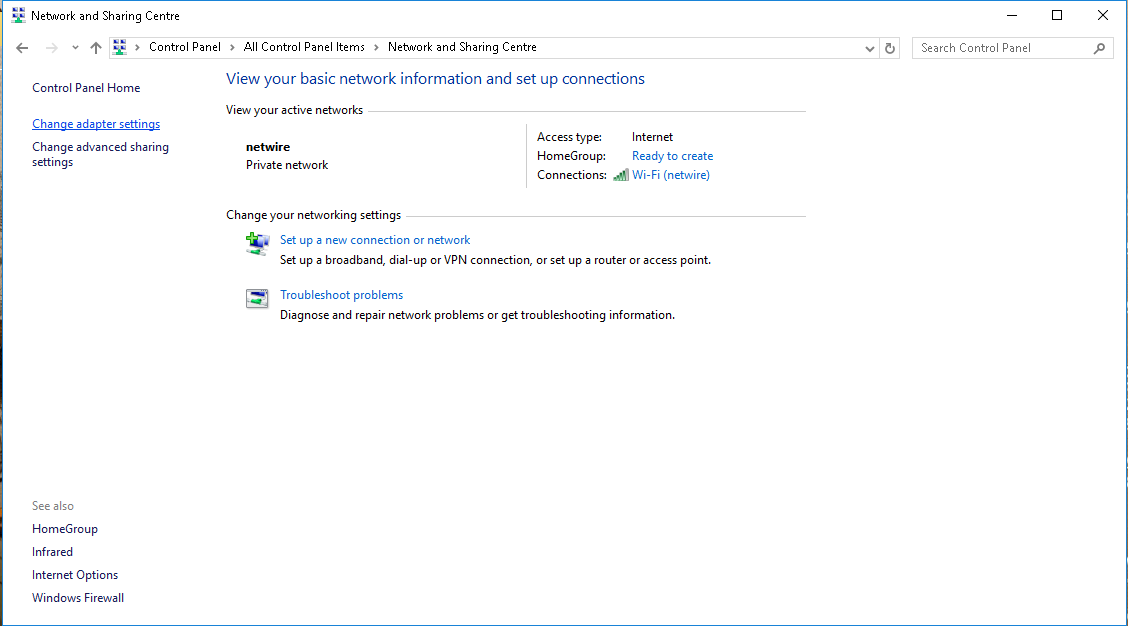1128x628 pixels.
Task: Click the Access type Internet value
Action: 652,137
